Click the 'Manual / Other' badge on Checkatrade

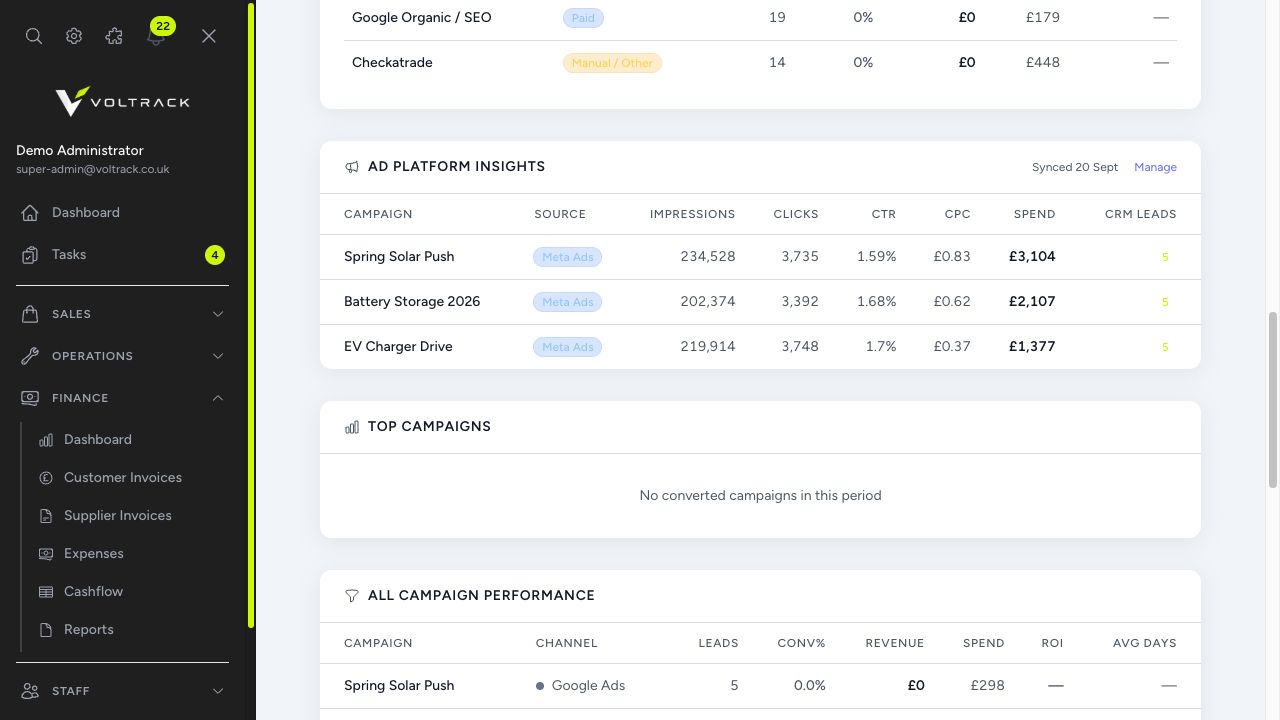point(612,63)
